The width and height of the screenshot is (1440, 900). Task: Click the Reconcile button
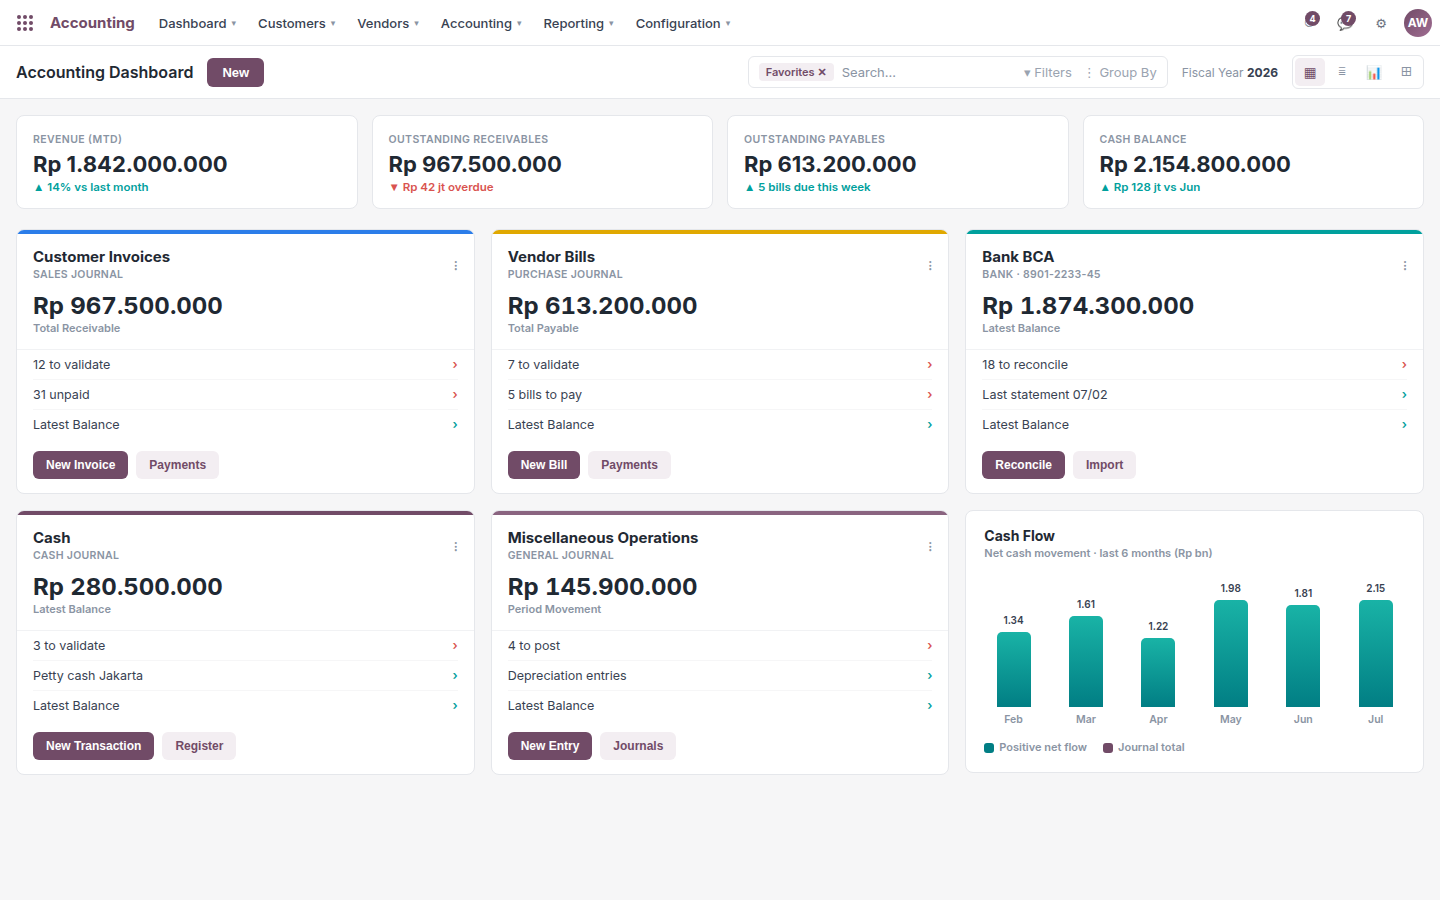click(x=1023, y=465)
